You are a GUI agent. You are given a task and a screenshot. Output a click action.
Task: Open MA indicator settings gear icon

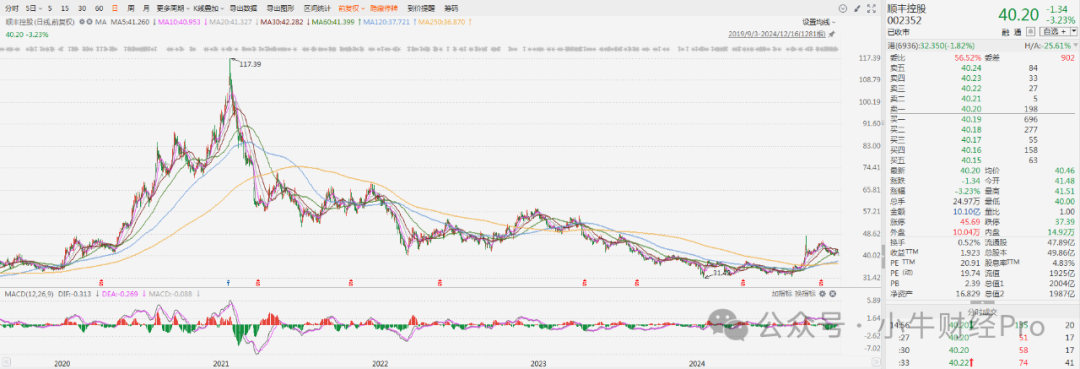[x=82, y=22]
